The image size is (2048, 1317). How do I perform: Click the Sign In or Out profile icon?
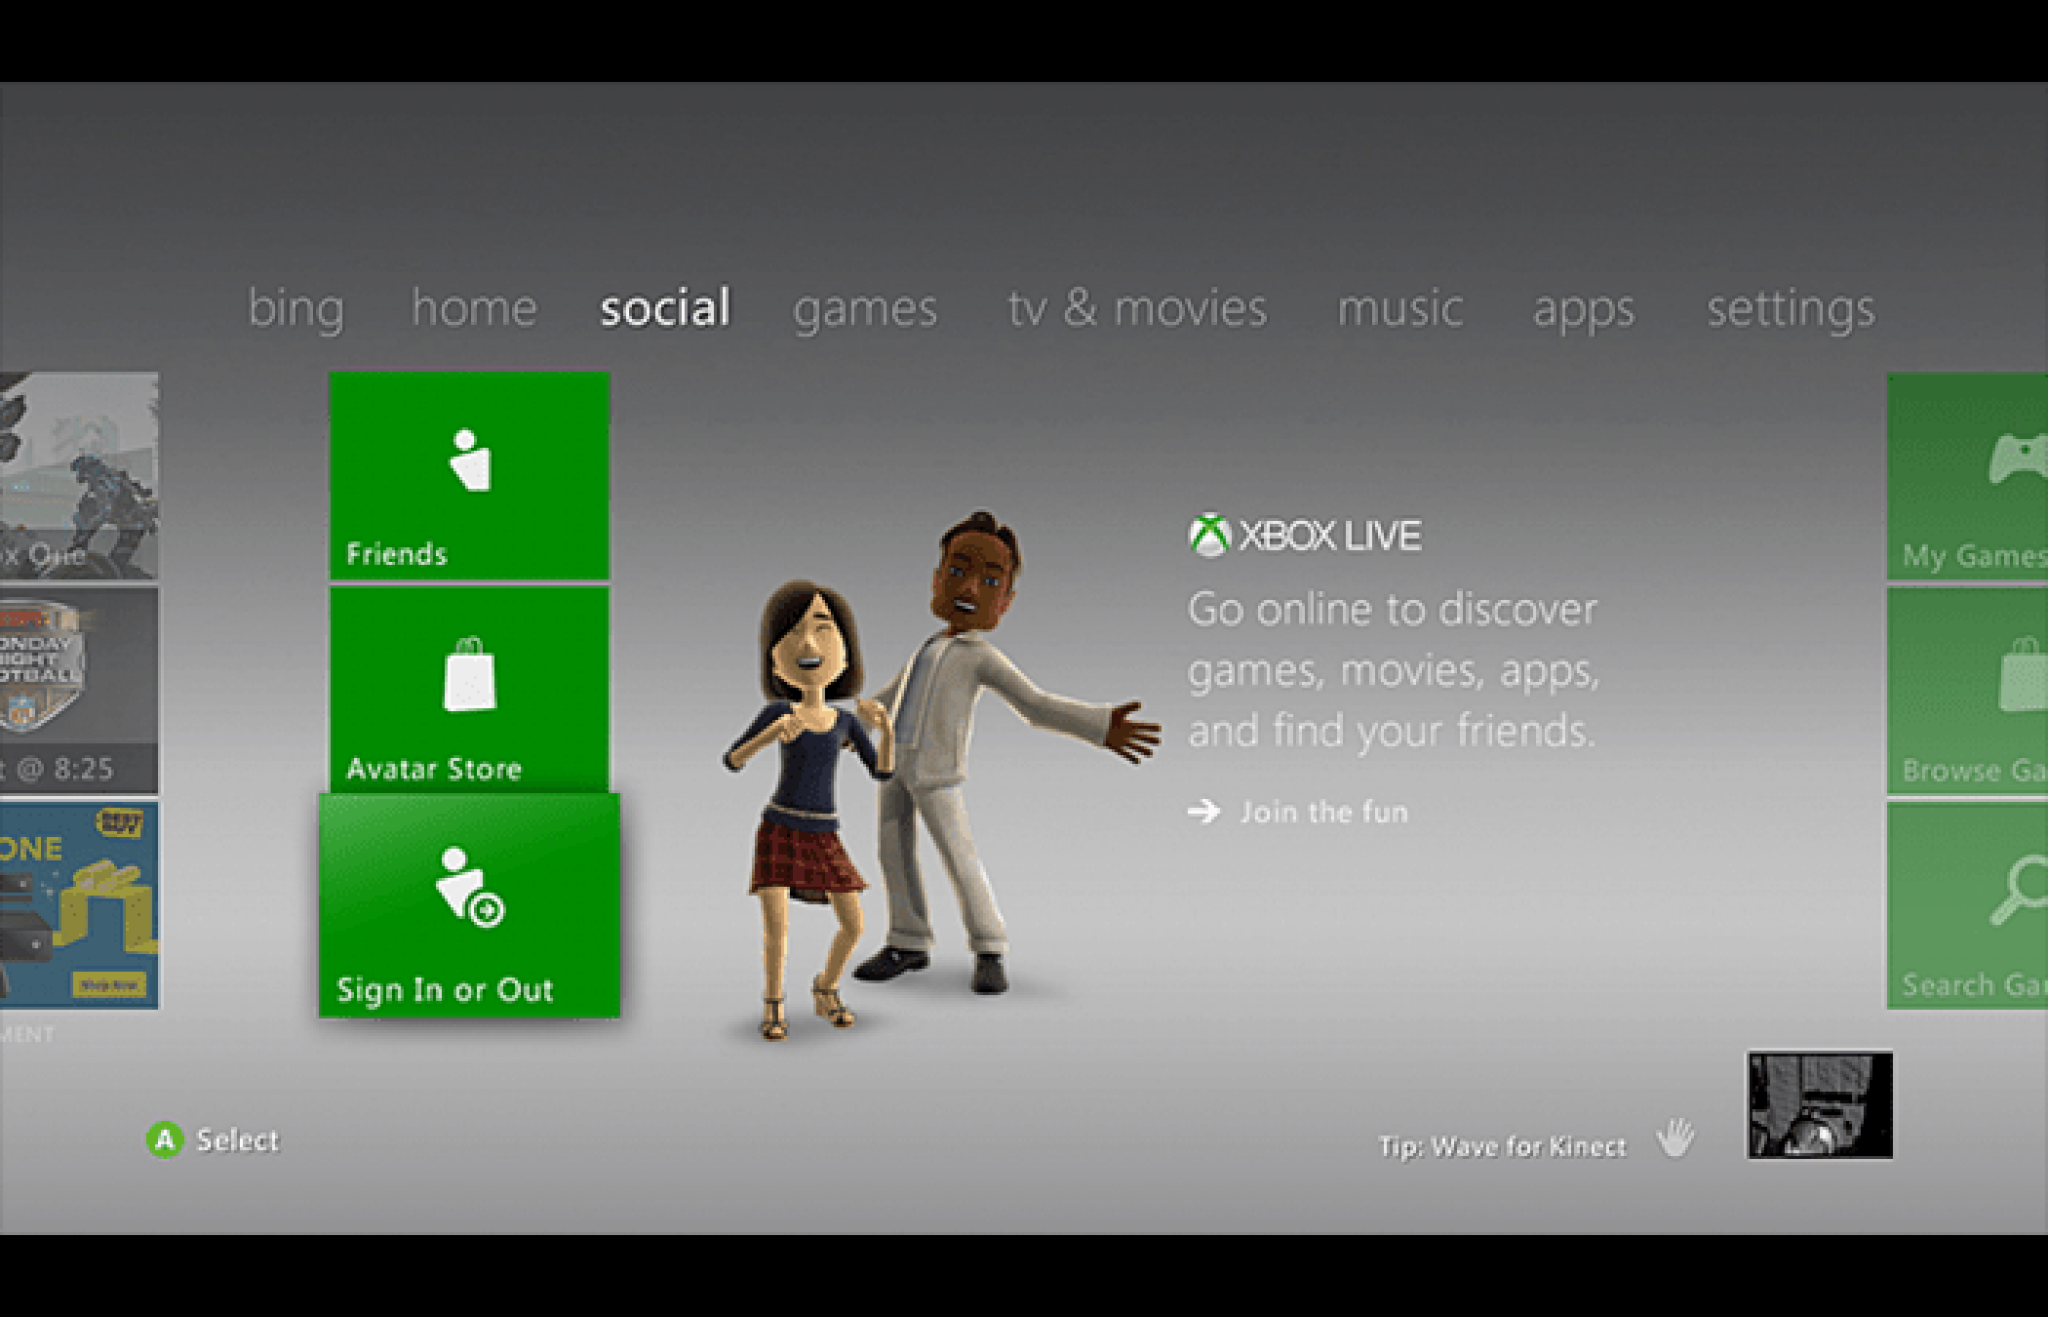469,887
